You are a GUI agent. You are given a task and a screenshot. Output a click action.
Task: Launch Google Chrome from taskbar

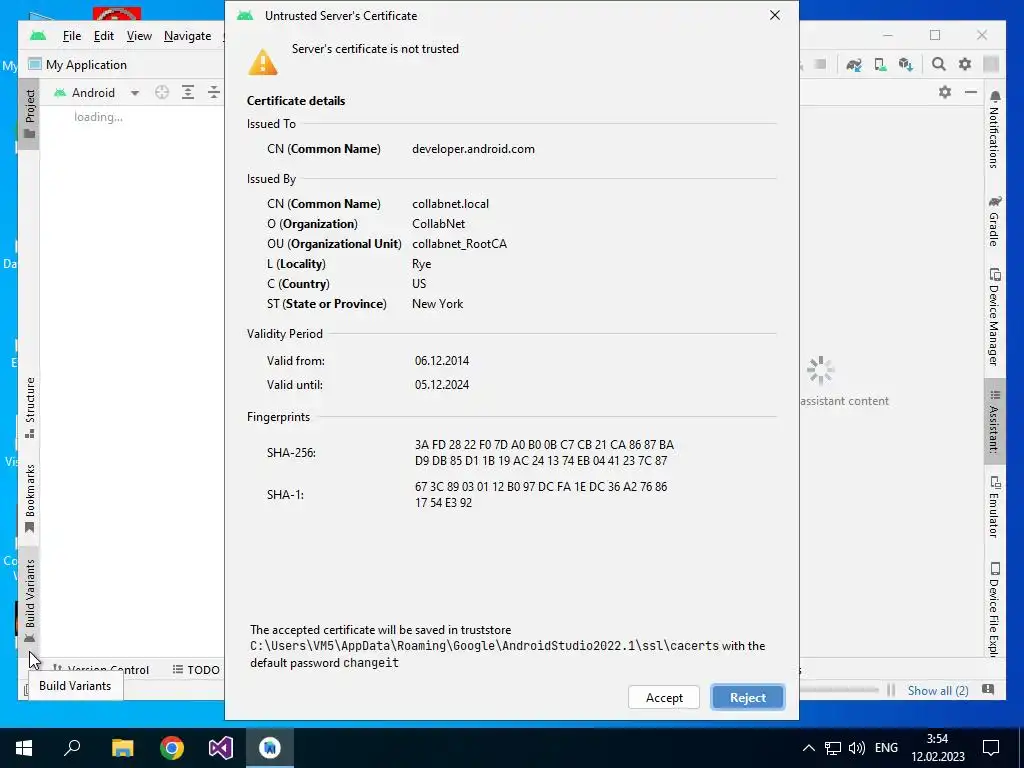172,748
